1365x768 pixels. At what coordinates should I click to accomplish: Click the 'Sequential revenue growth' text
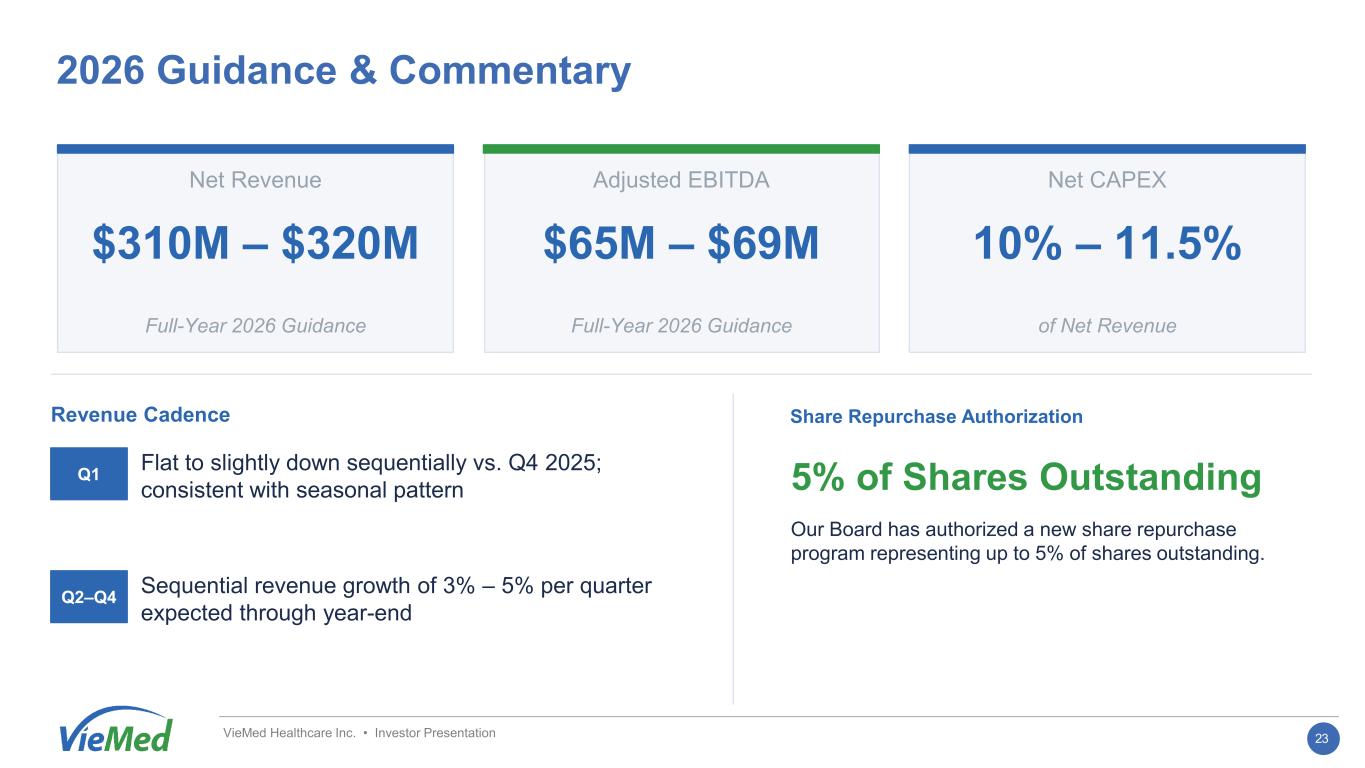396,599
